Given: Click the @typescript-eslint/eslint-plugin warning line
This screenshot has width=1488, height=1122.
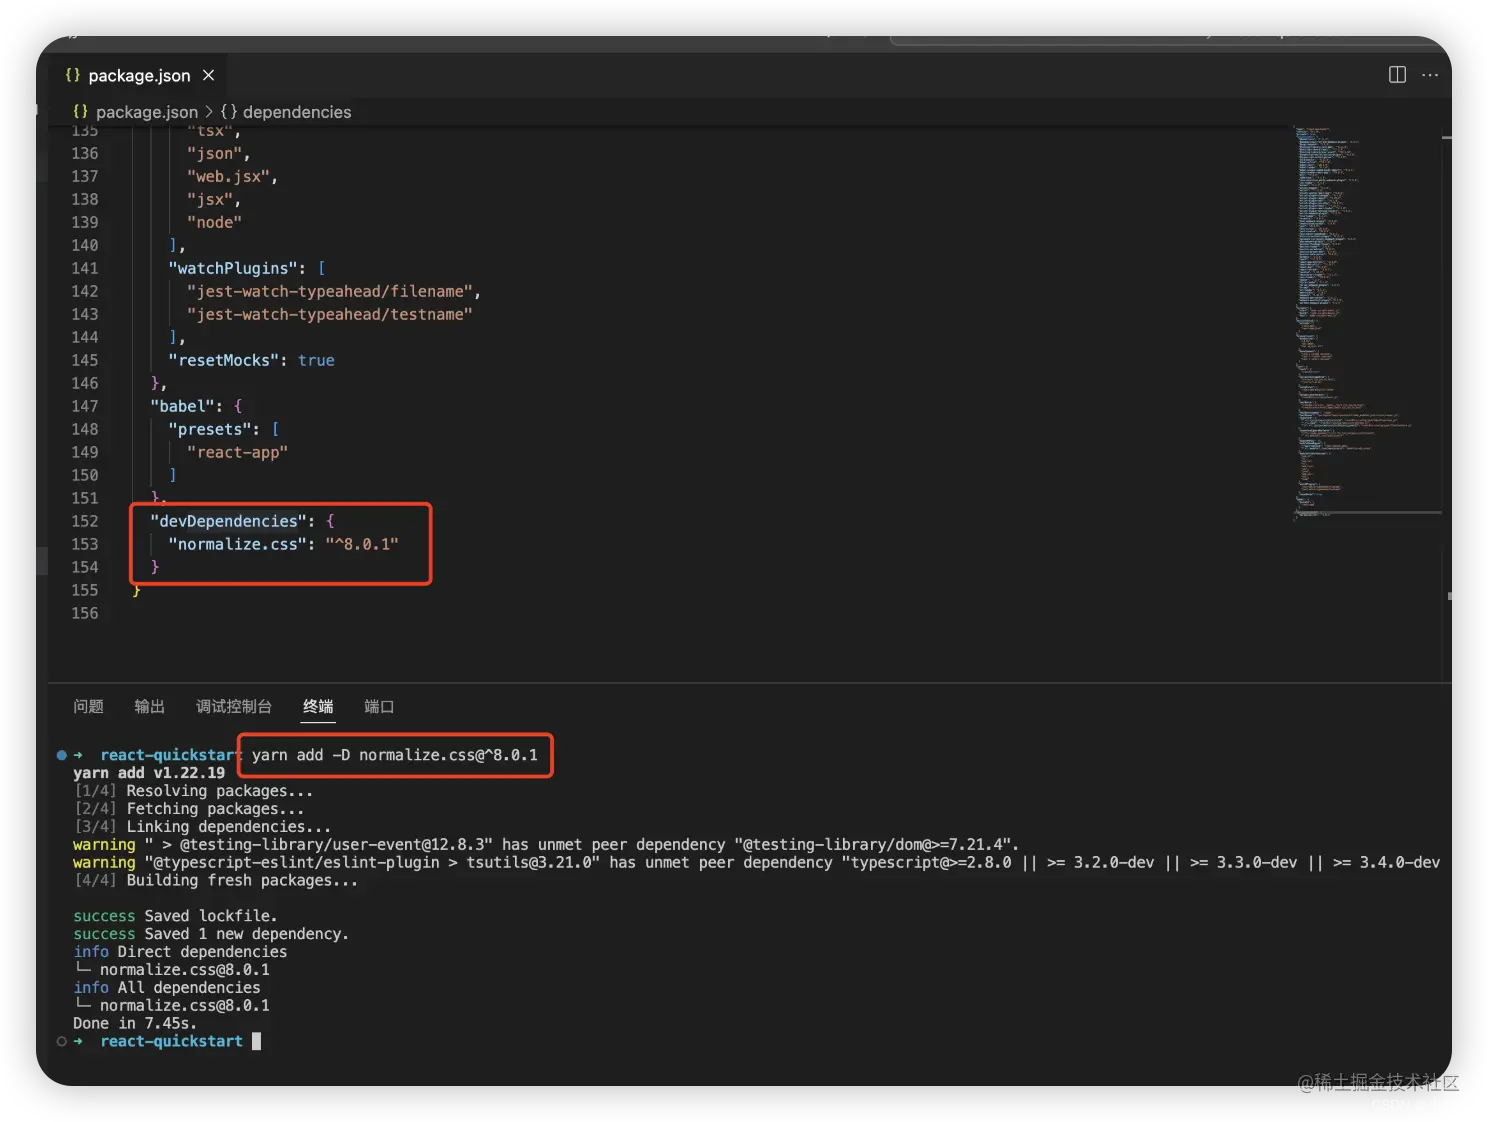Looking at the screenshot, I should (756, 863).
